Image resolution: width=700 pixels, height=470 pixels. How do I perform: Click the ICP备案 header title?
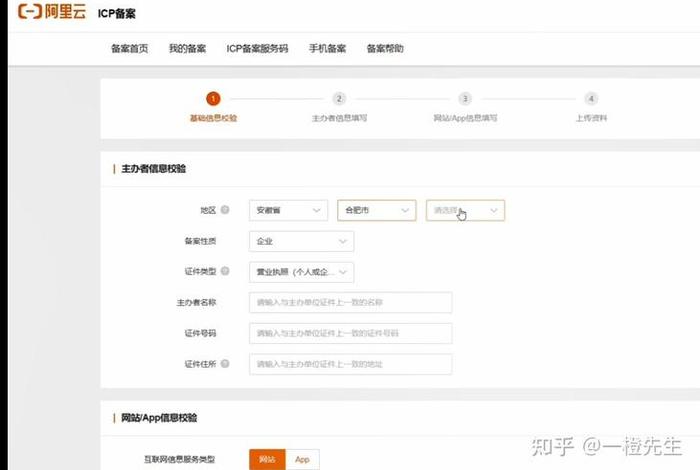point(117,13)
